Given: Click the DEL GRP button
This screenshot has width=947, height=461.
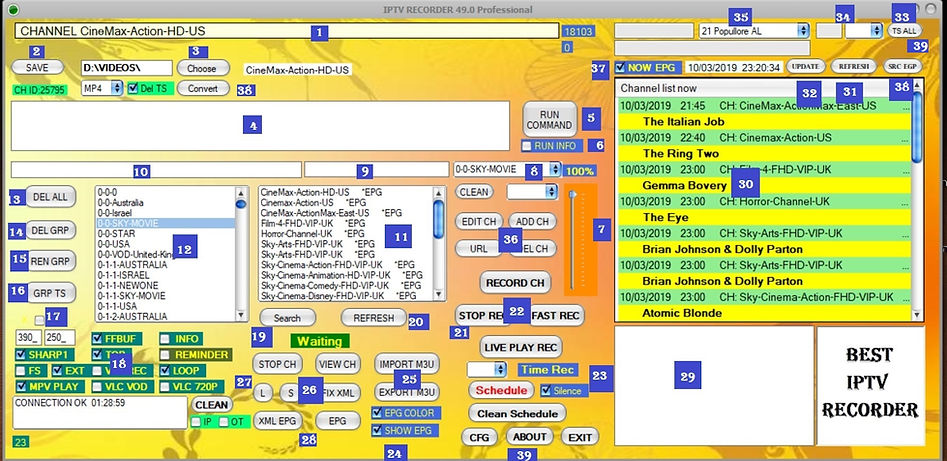Looking at the screenshot, I should [x=51, y=230].
